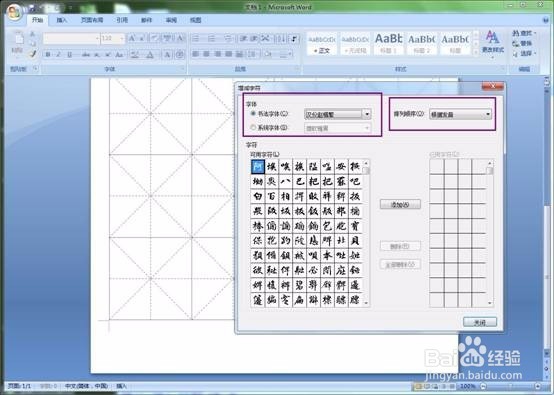Click the Phonetic Guide icon
Screen dimensions: 554x395
click(167, 38)
